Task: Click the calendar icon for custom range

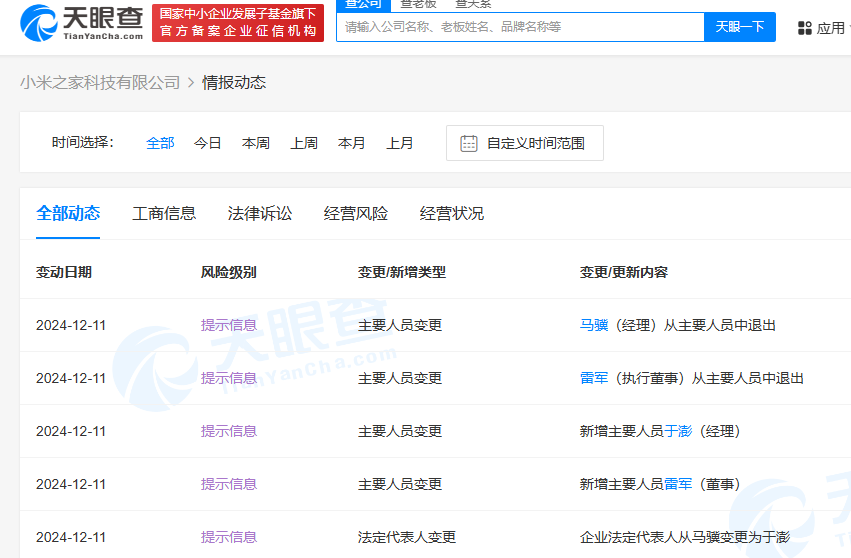Action: (x=468, y=143)
